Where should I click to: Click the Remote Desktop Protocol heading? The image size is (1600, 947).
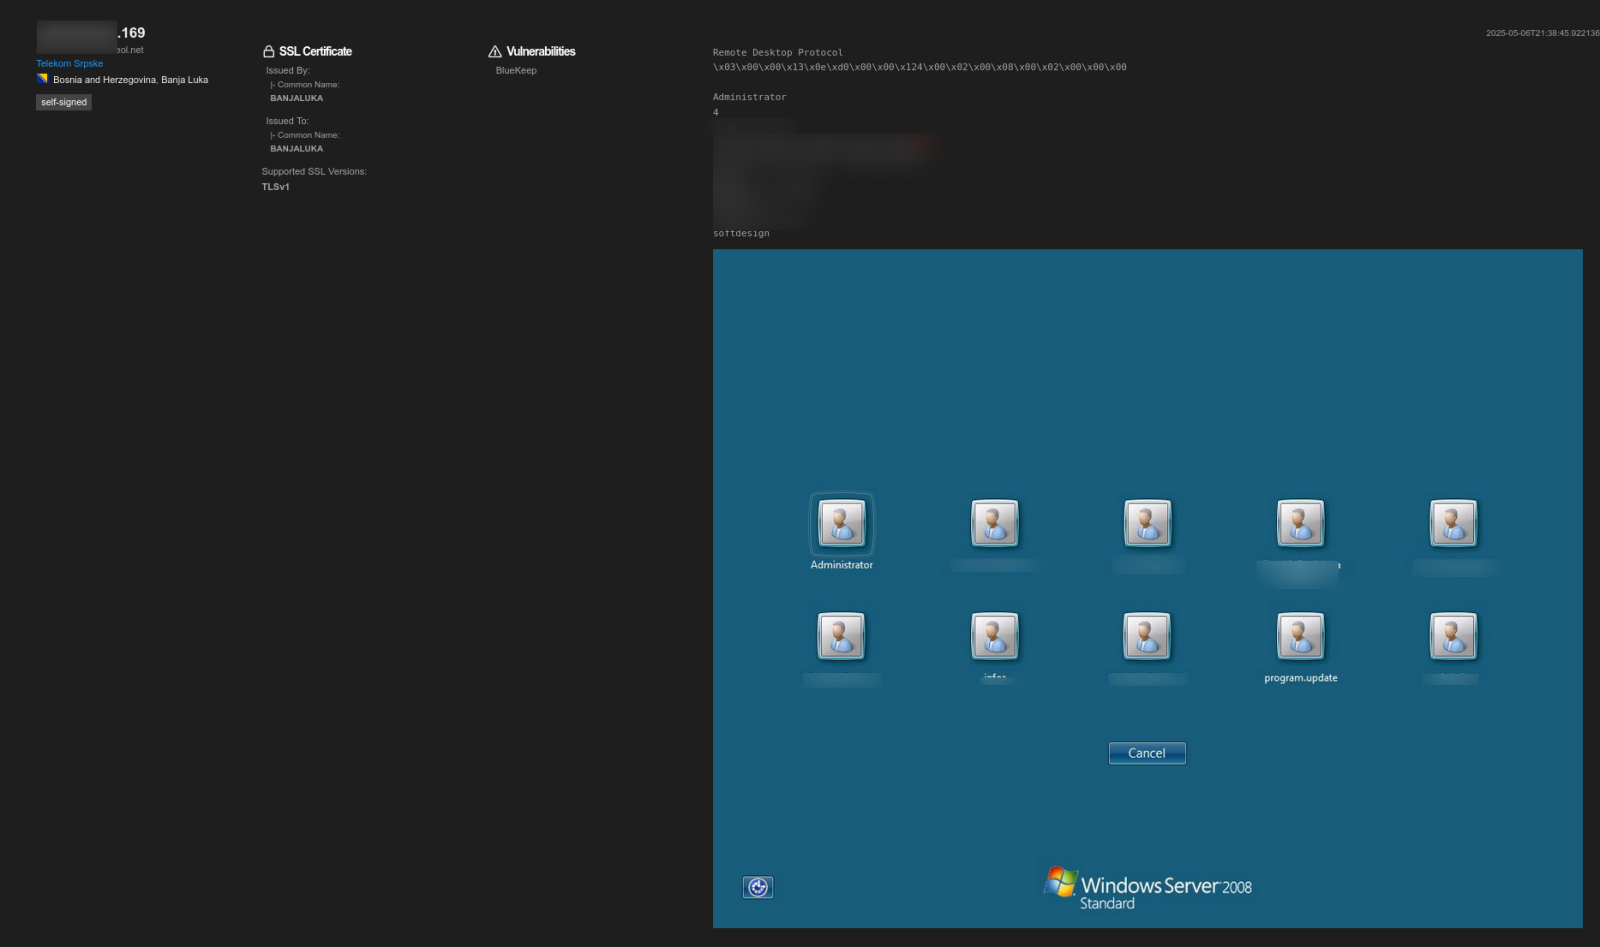pos(777,52)
